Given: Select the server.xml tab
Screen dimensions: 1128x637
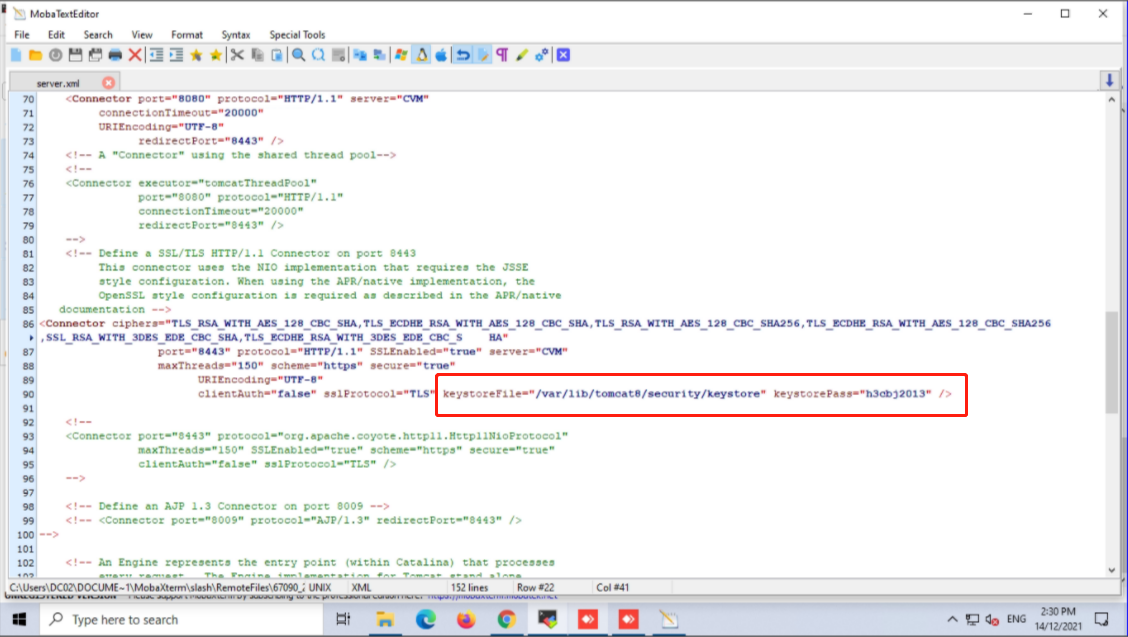Looking at the screenshot, I should (x=58, y=83).
